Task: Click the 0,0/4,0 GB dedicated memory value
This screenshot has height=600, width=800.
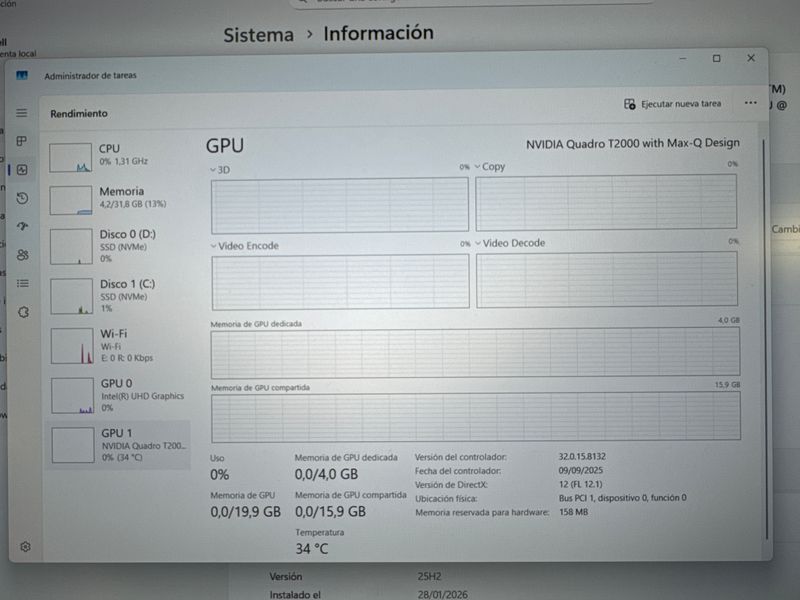Action: click(326, 474)
